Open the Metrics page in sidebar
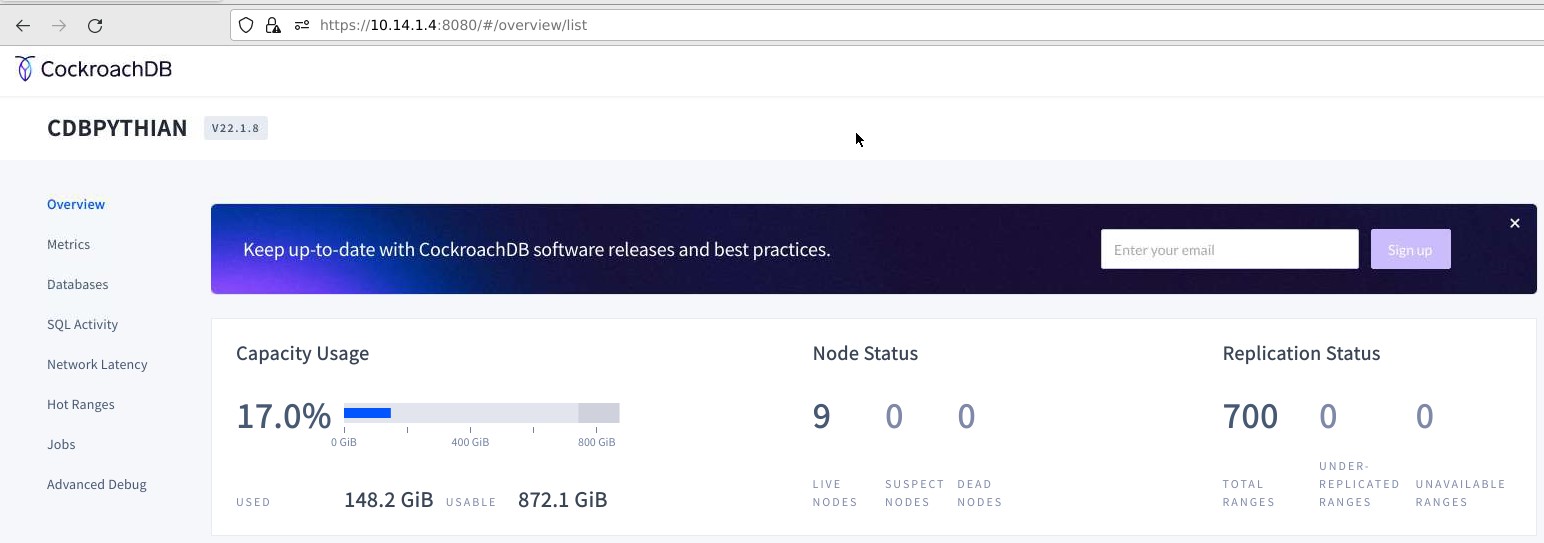The width and height of the screenshot is (1544, 543). [x=68, y=244]
